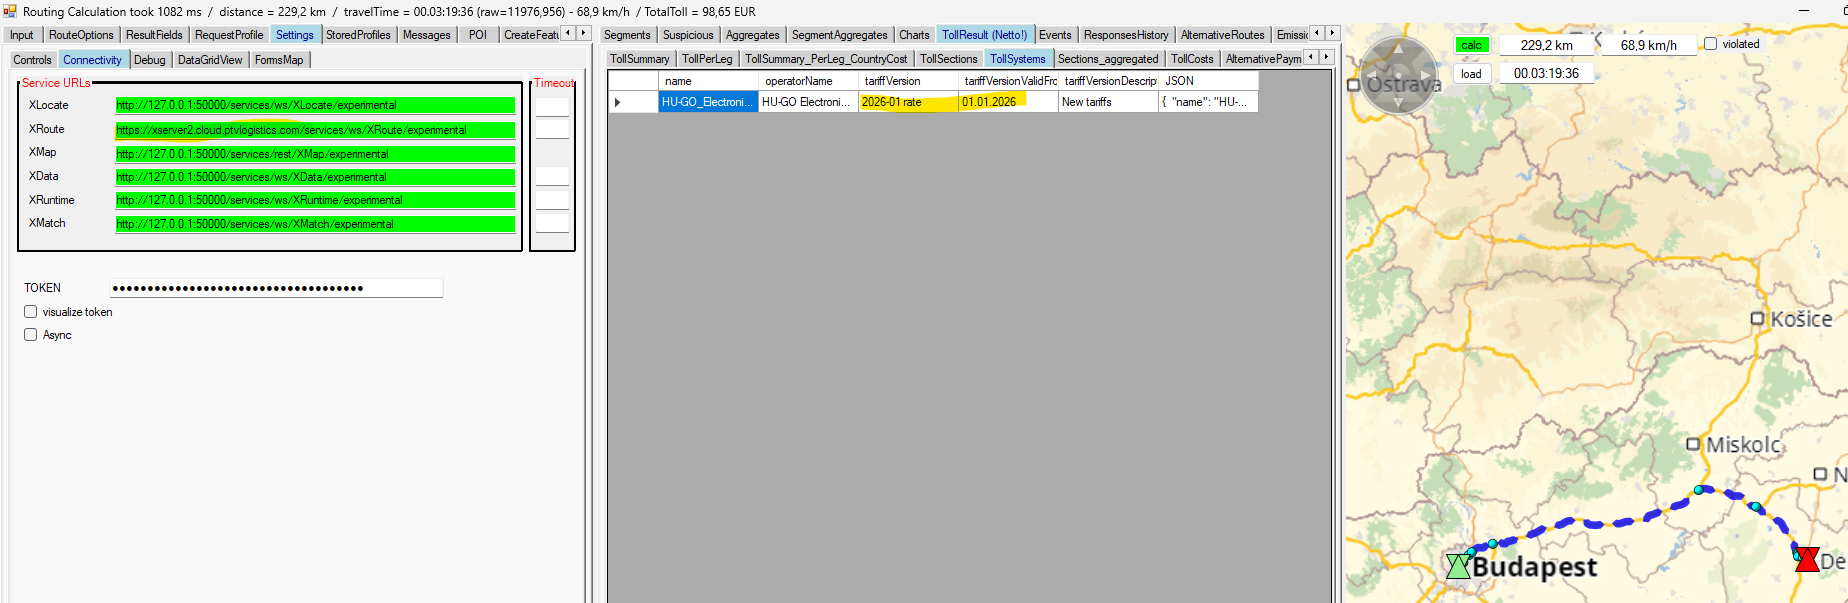Enable the visualize token checkbox

point(31,312)
